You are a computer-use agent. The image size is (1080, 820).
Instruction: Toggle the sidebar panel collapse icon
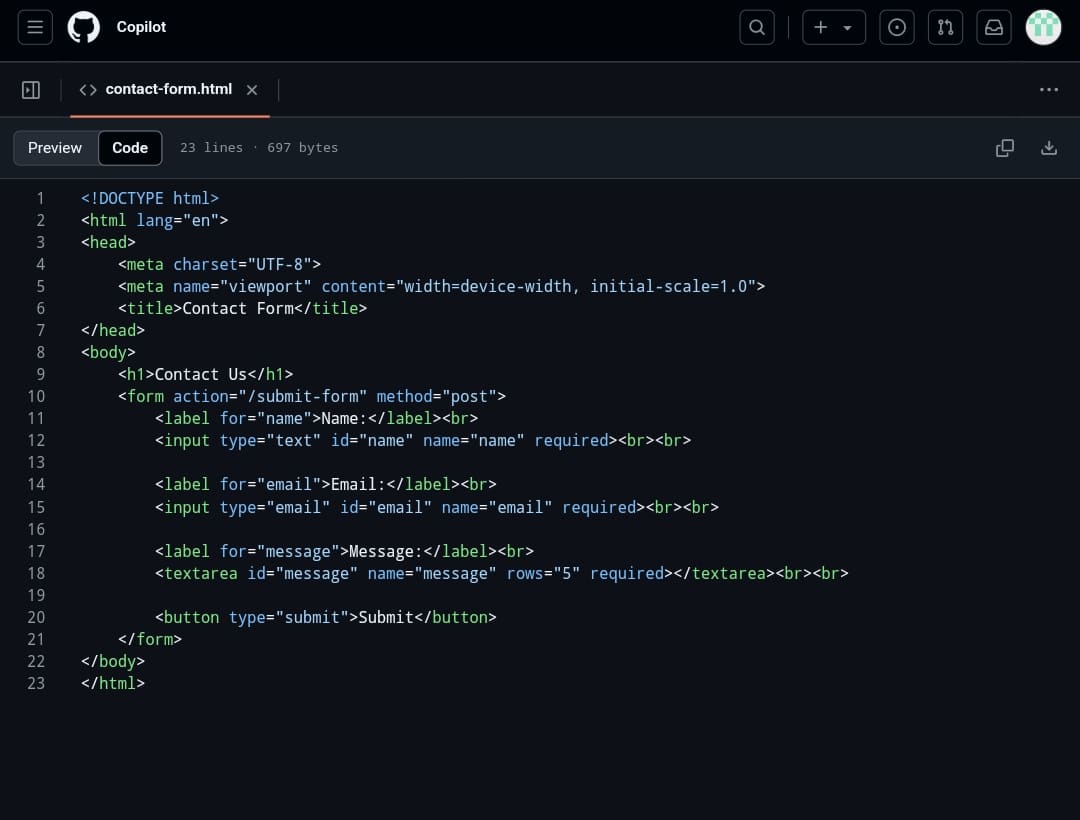click(x=31, y=90)
